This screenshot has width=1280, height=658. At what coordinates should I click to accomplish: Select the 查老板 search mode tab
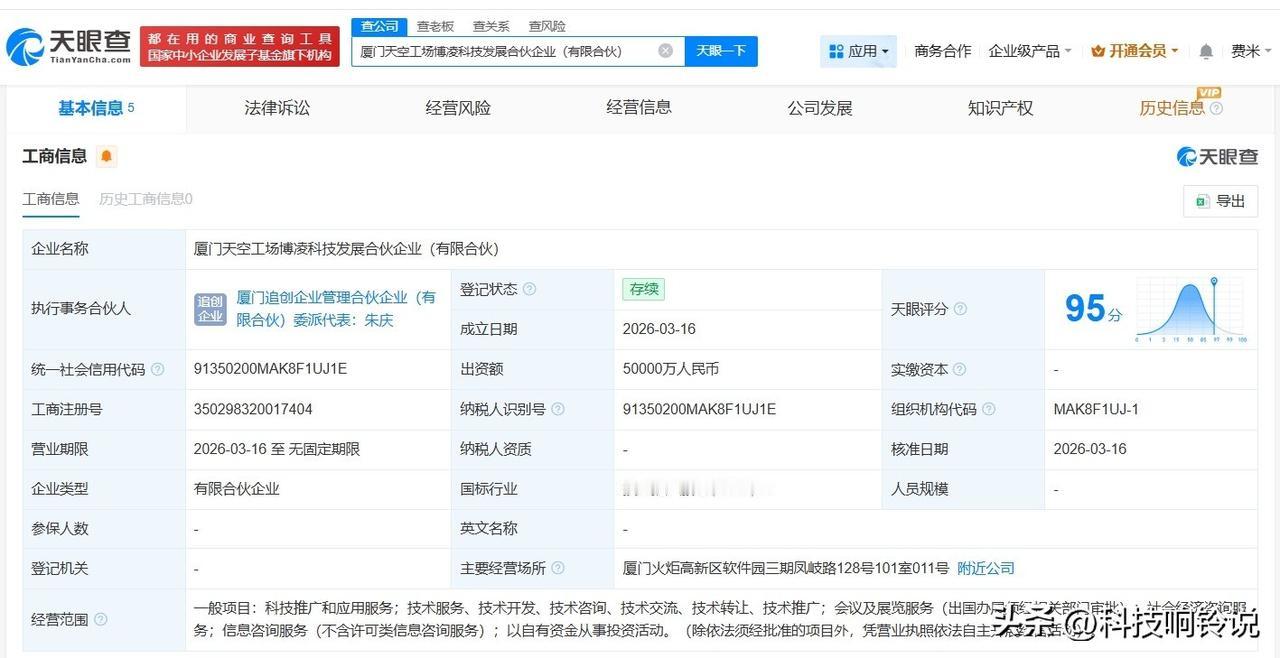coord(435,26)
